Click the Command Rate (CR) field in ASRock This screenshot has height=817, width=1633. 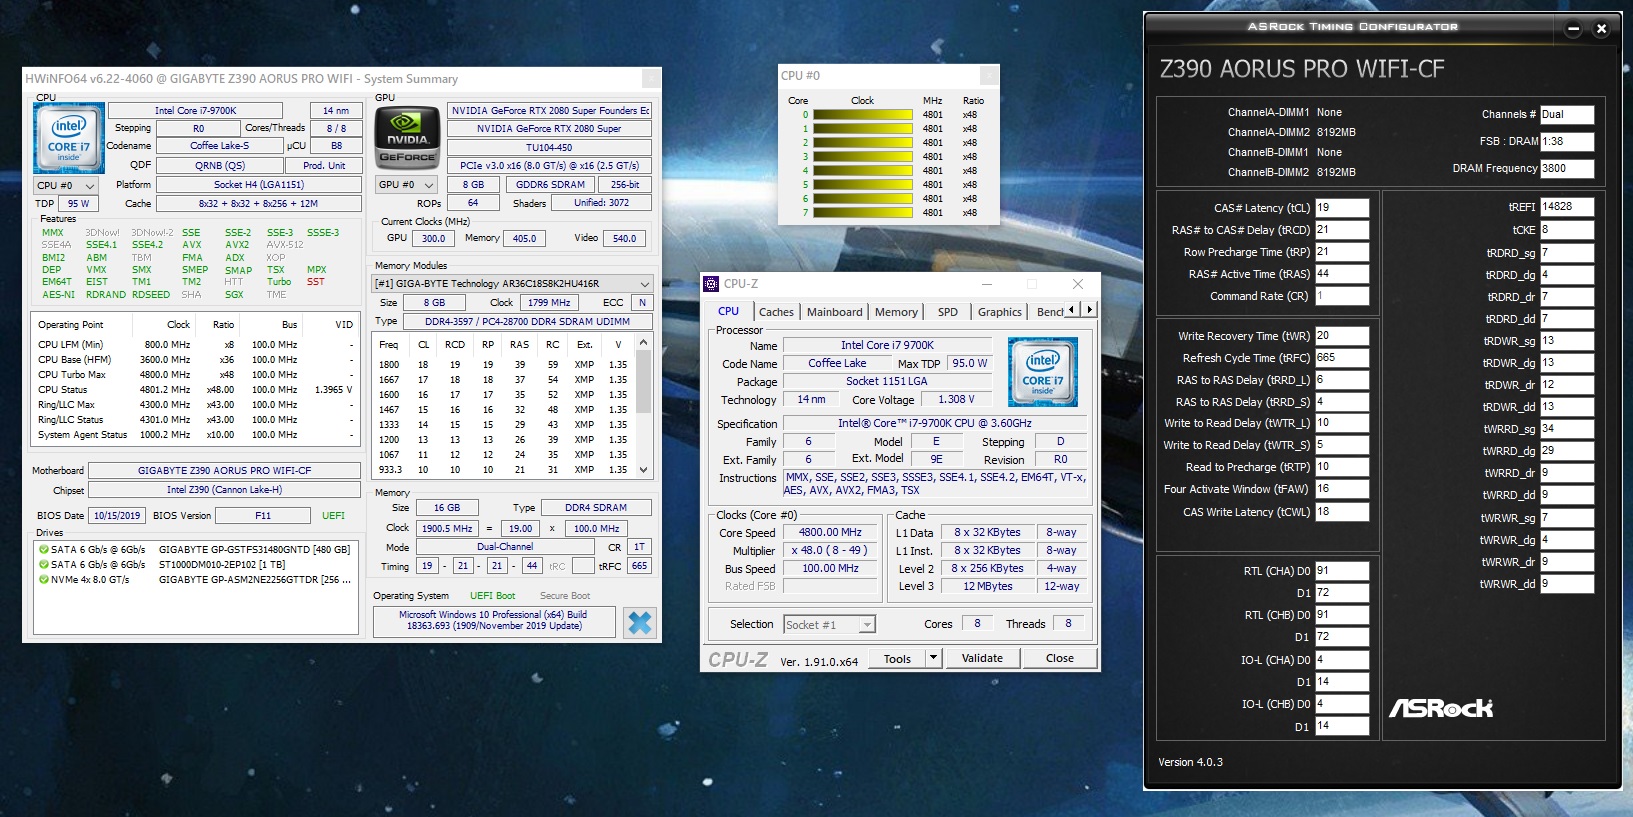[1342, 296]
